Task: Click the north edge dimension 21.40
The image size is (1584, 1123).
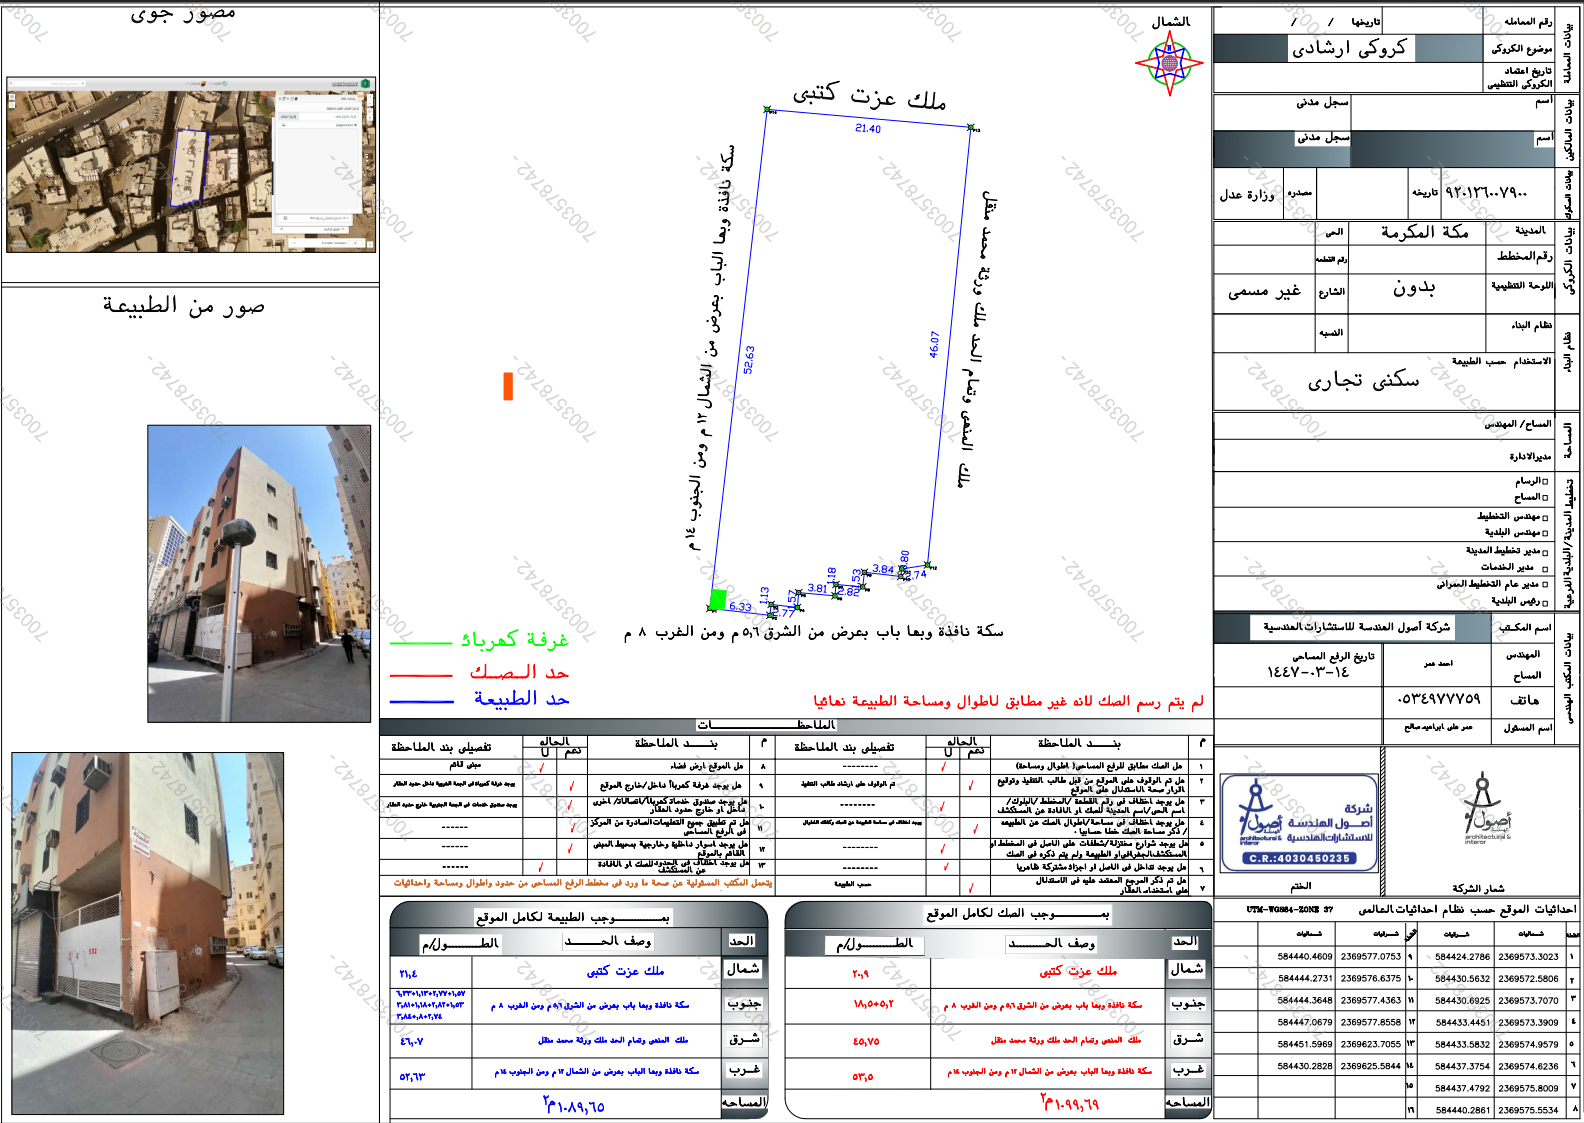Action: click(868, 129)
